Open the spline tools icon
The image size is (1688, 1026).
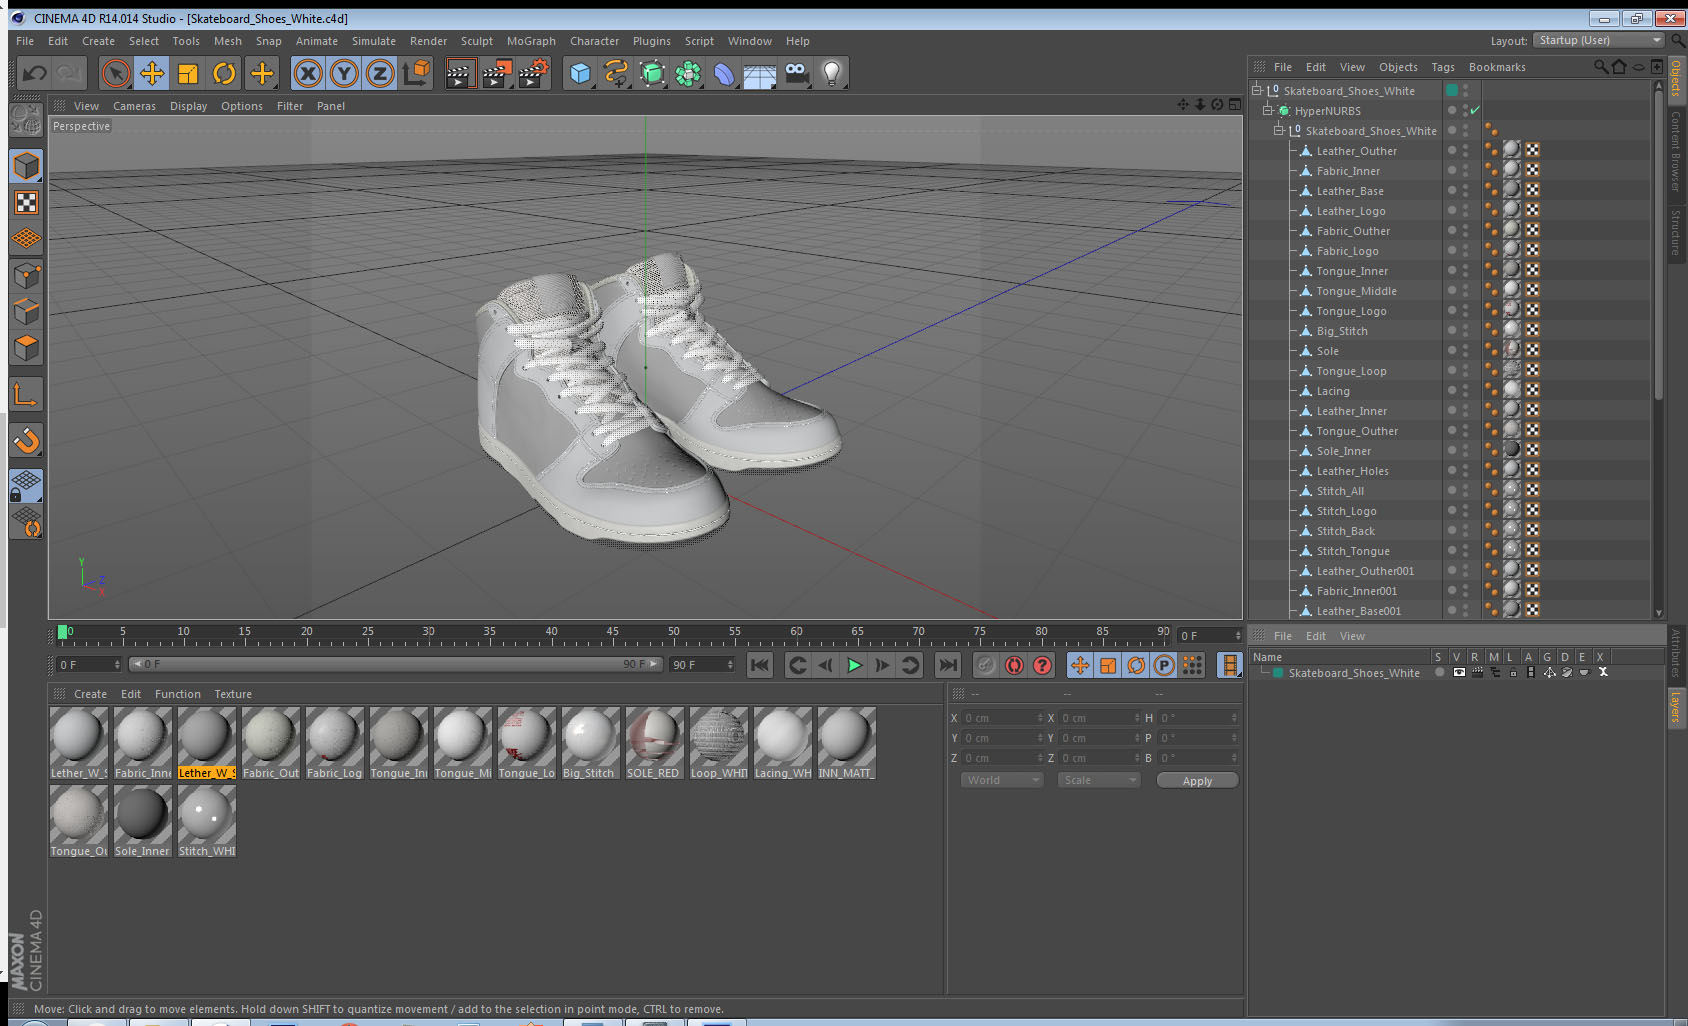click(x=616, y=73)
